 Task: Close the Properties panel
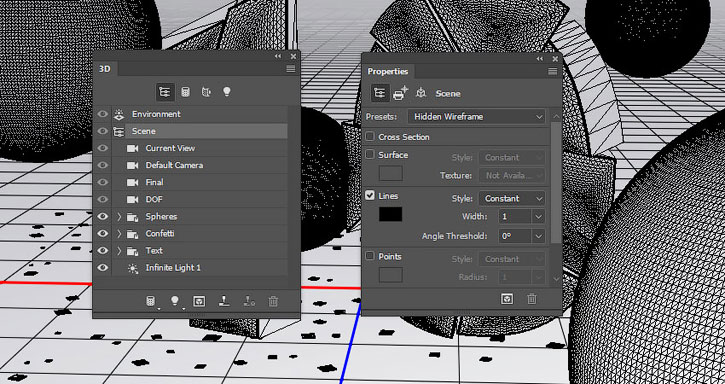click(x=555, y=59)
